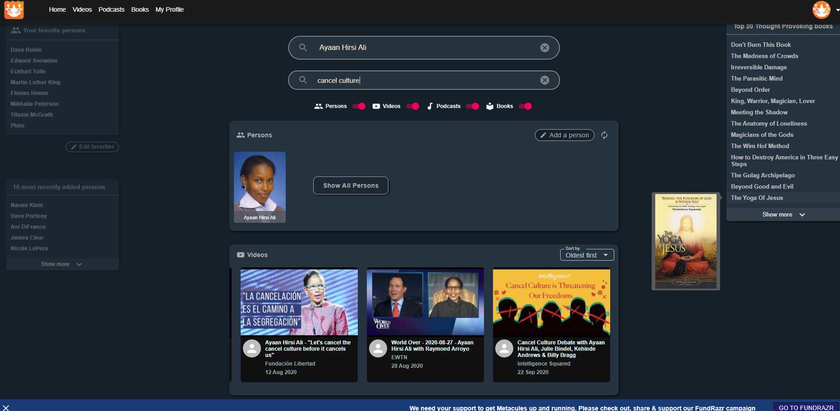Open the book The Parasitic Mind

(x=756, y=78)
